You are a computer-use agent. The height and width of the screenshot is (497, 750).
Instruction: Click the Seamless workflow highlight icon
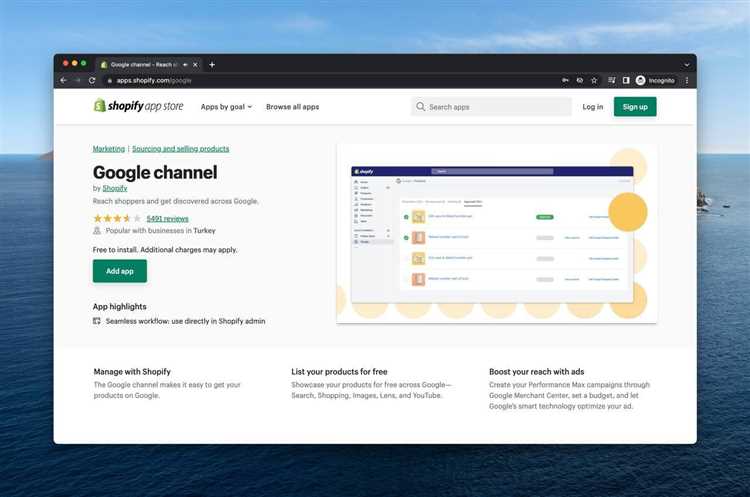pos(97,321)
